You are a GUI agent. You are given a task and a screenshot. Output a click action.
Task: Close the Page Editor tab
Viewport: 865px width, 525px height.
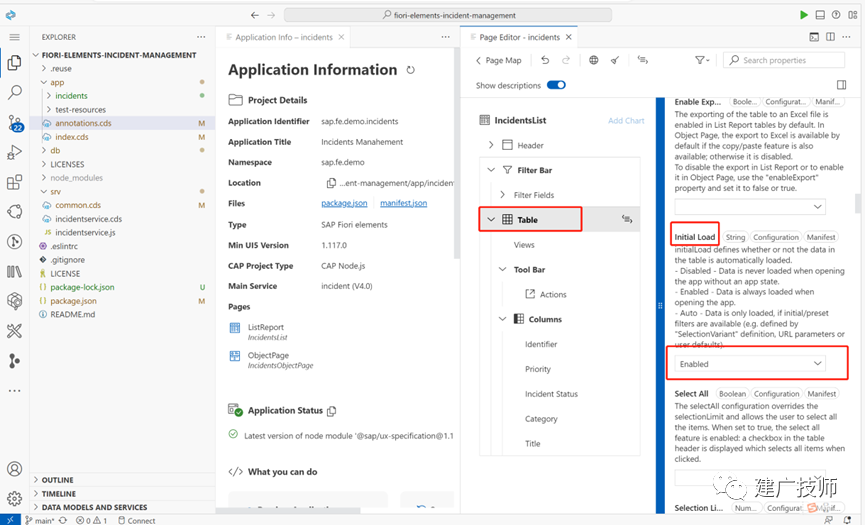569,37
